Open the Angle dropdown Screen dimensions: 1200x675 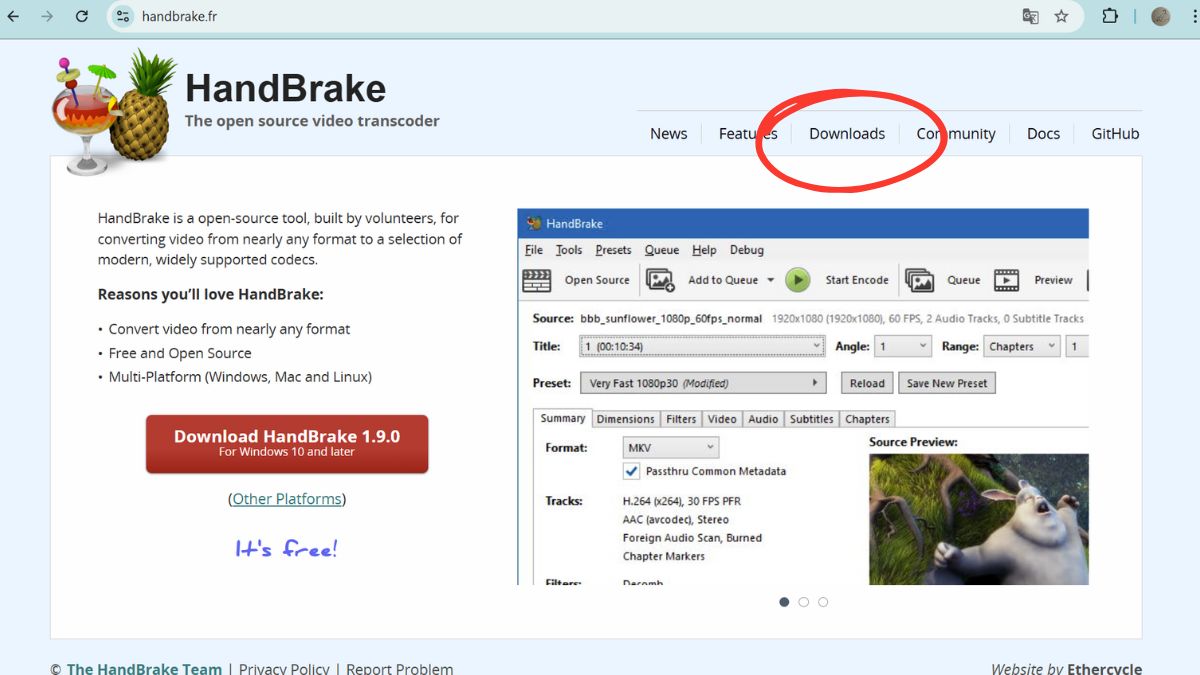click(x=903, y=347)
